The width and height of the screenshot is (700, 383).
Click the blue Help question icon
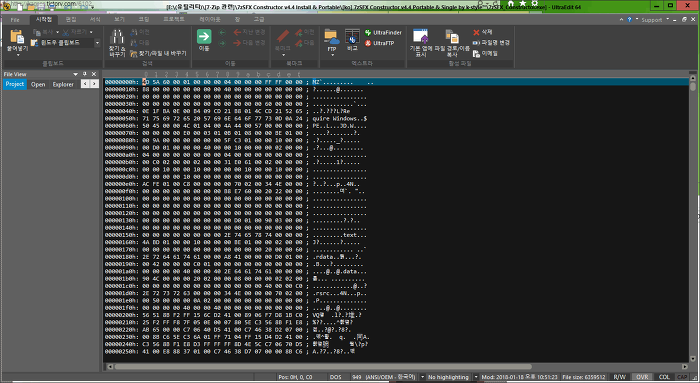pyautogui.click(x=629, y=20)
